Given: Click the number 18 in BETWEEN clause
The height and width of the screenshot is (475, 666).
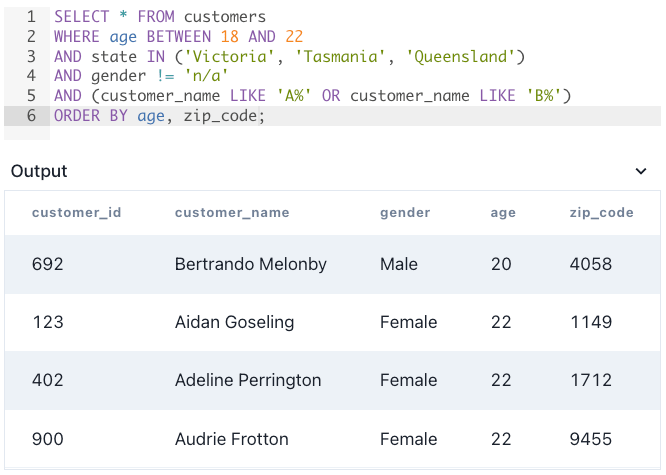Looking at the screenshot, I should tap(229, 37).
